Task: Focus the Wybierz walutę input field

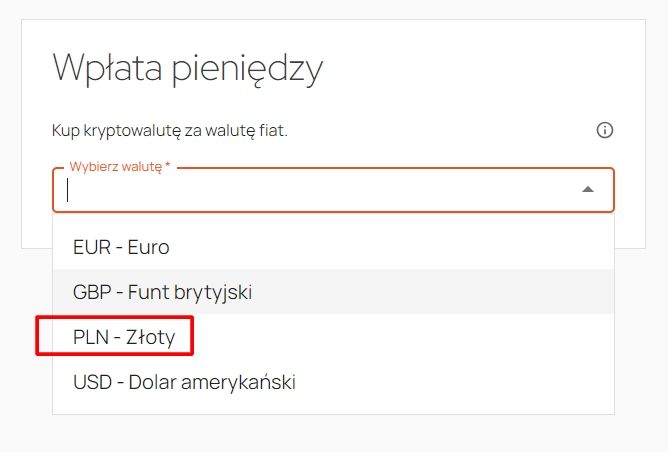Action: [x=333, y=190]
